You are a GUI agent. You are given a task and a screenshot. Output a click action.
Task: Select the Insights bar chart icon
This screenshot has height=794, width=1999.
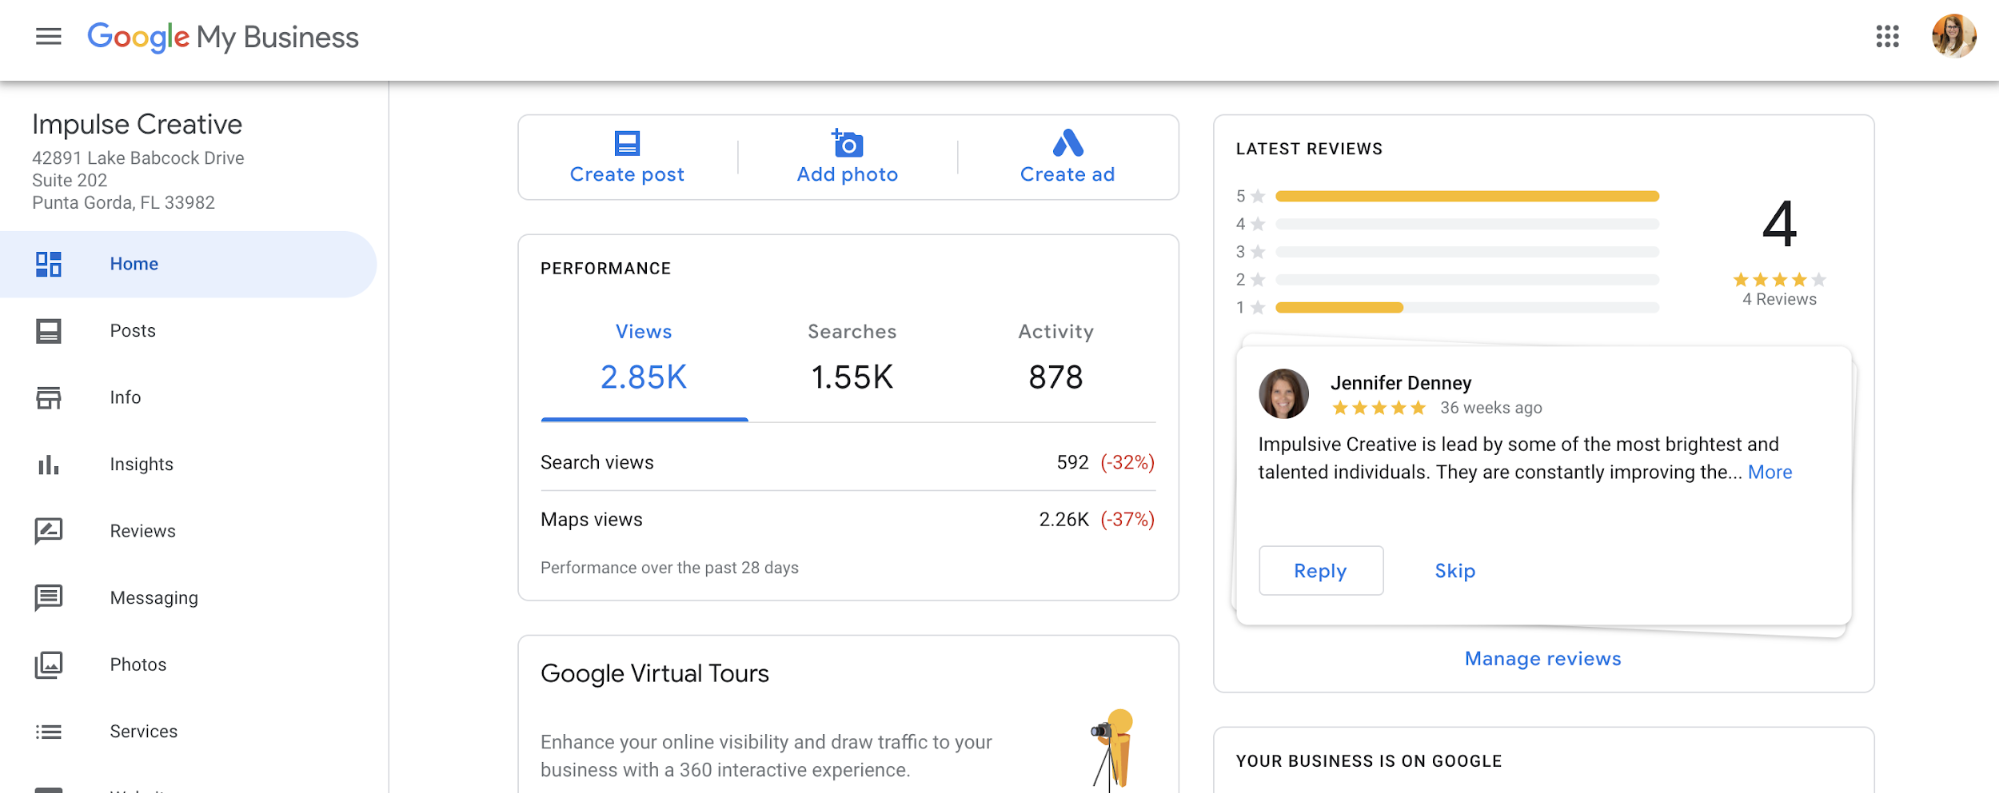pyautogui.click(x=48, y=464)
